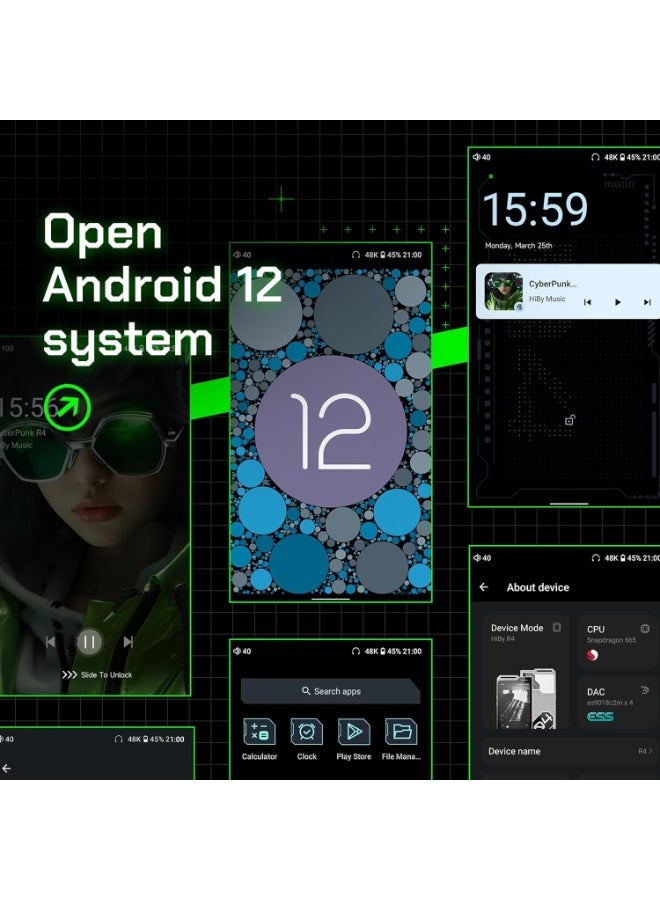Tap the HiBy R4 device picture
The height and width of the screenshot is (900, 660).
pos(526,699)
